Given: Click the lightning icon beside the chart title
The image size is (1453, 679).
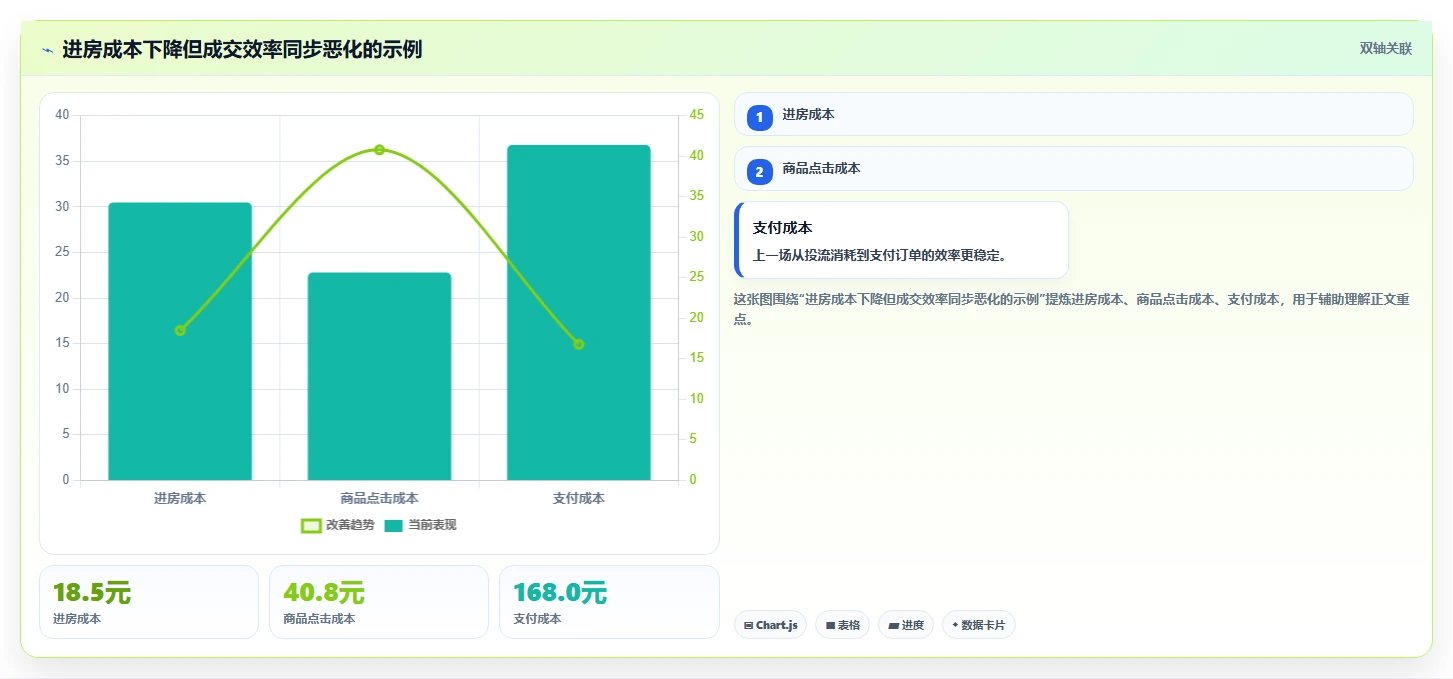Looking at the screenshot, I should (47, 50).
